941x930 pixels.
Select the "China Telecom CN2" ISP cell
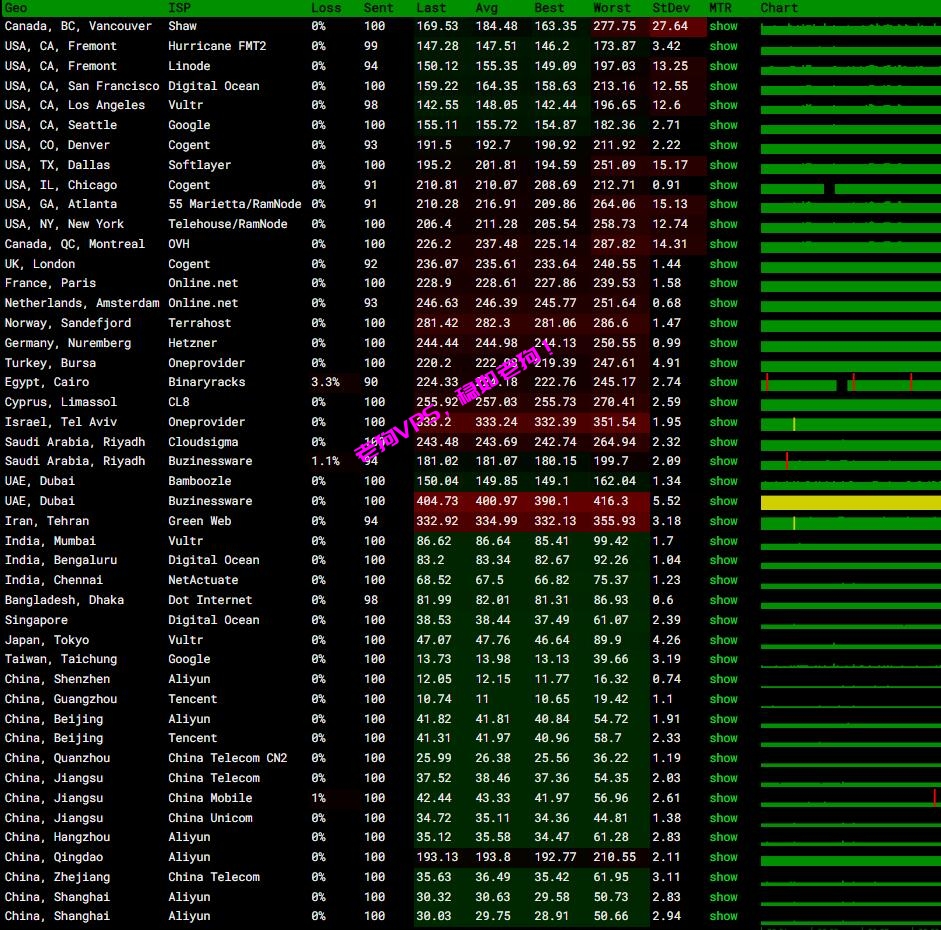point(227,758)
